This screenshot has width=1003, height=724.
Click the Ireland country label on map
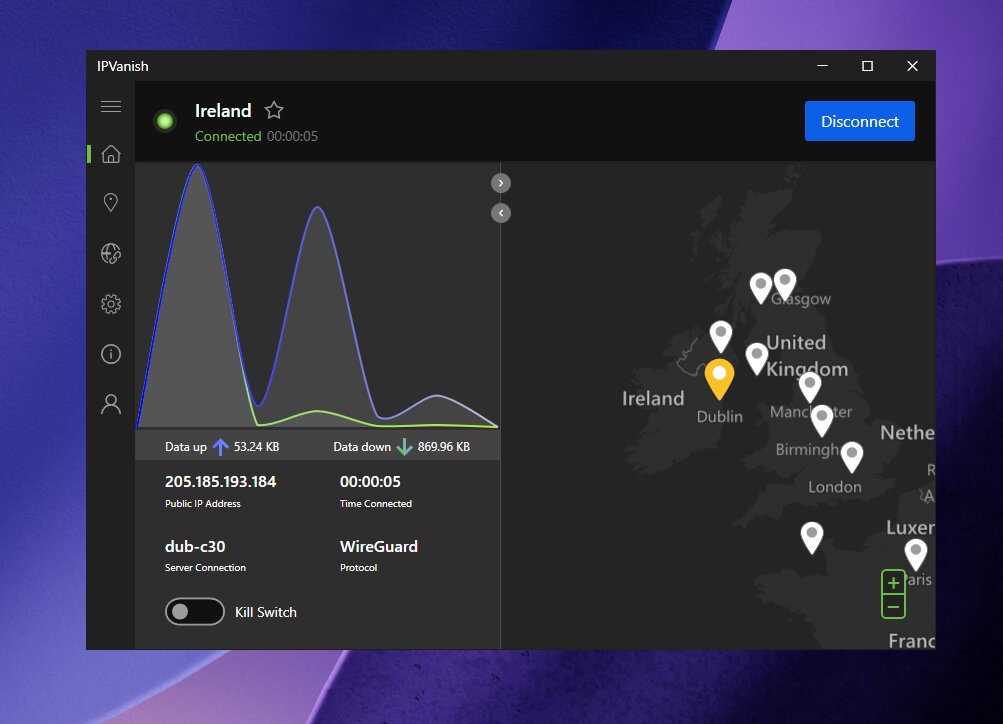(653, 398)
